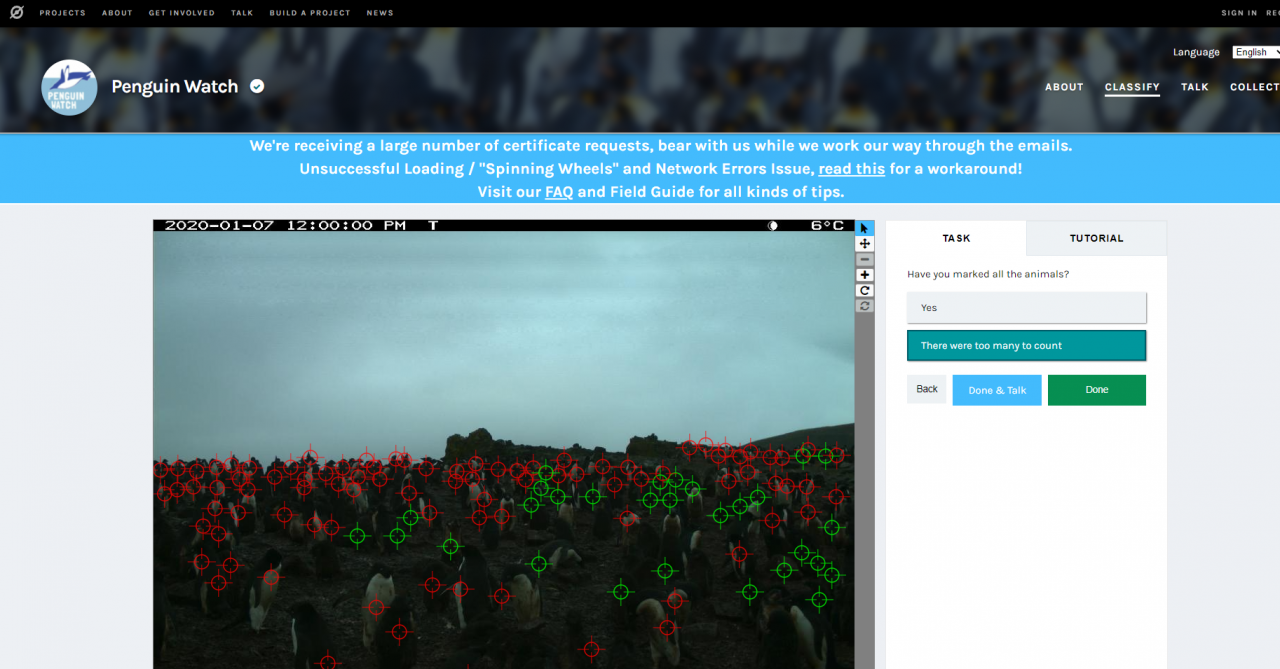
Task: Select the pan move tool
Action: click(x=865, y=244)
